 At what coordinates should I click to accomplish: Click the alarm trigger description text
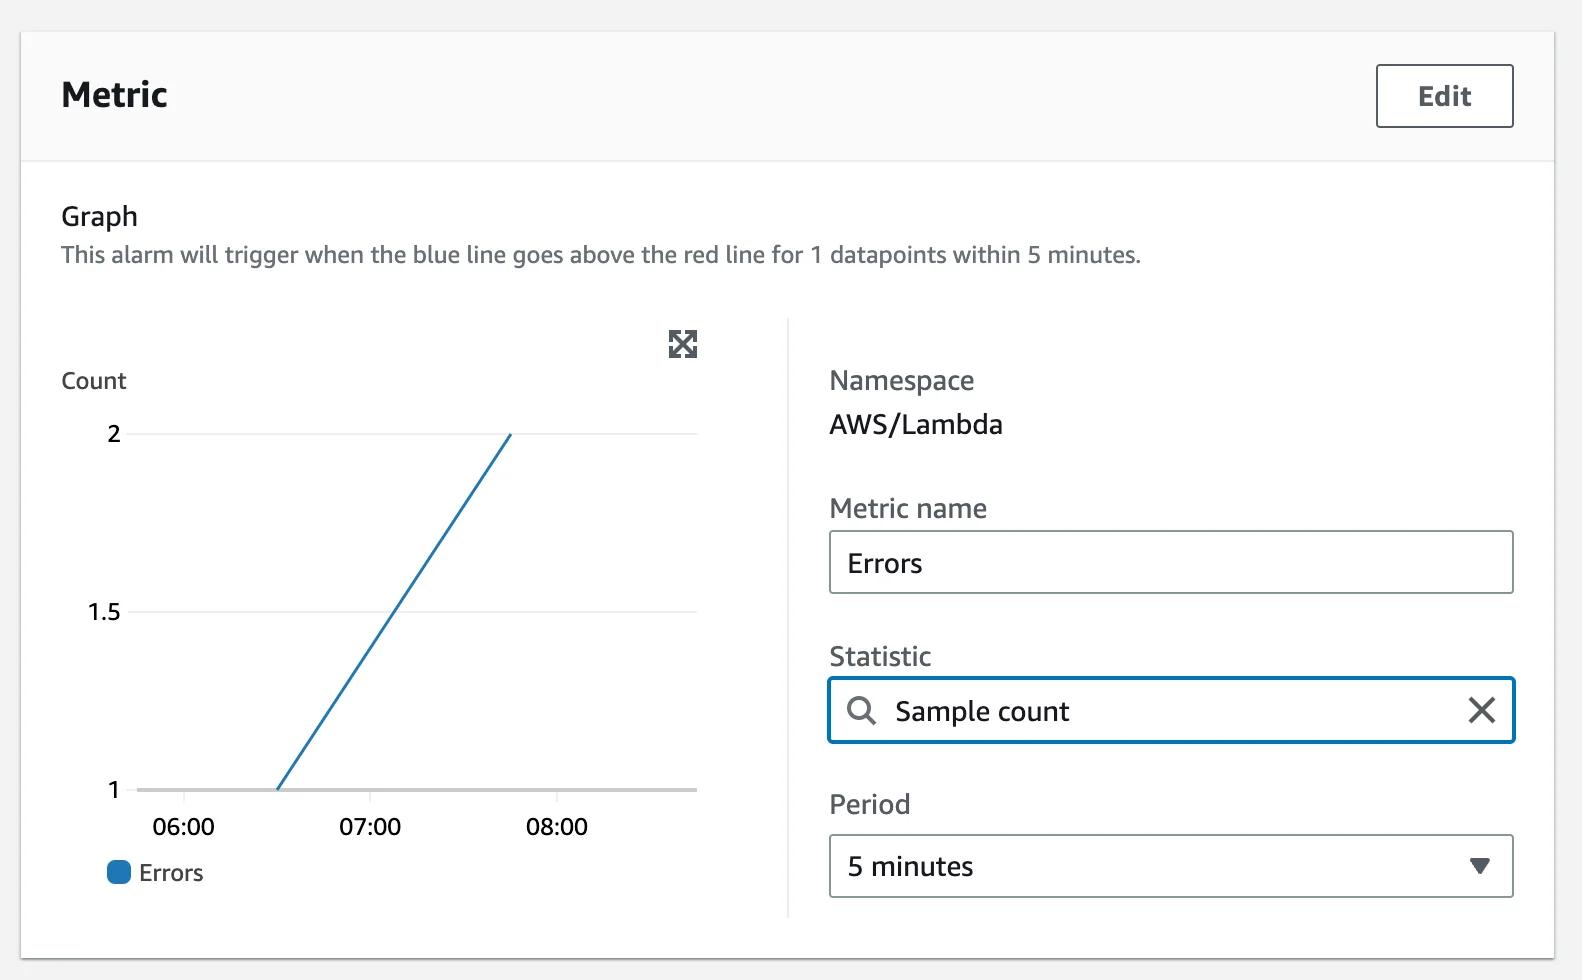point(600,255)
